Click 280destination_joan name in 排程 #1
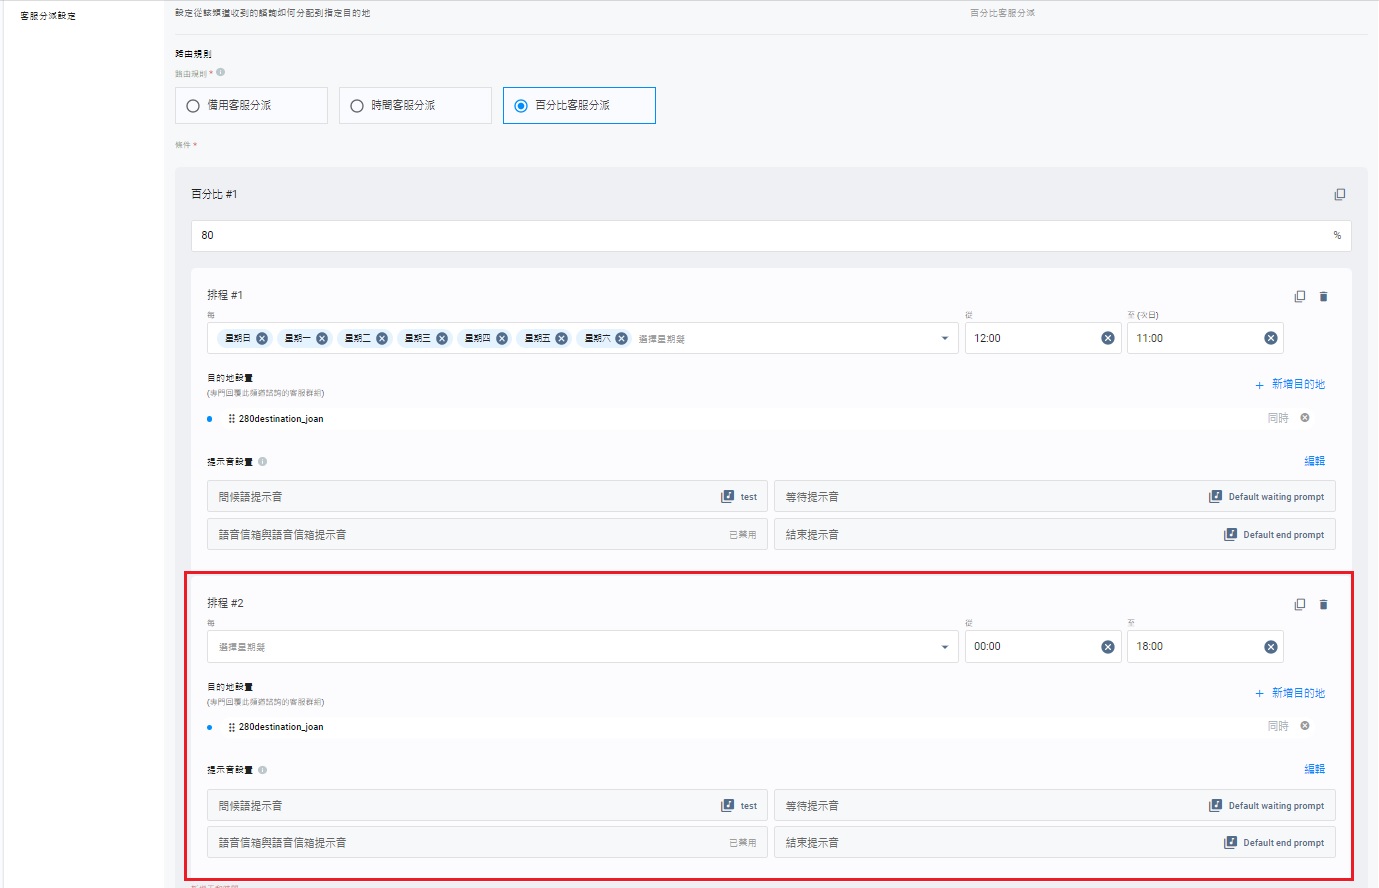Viewport: 1379px width, 888px height. (281, 419)
